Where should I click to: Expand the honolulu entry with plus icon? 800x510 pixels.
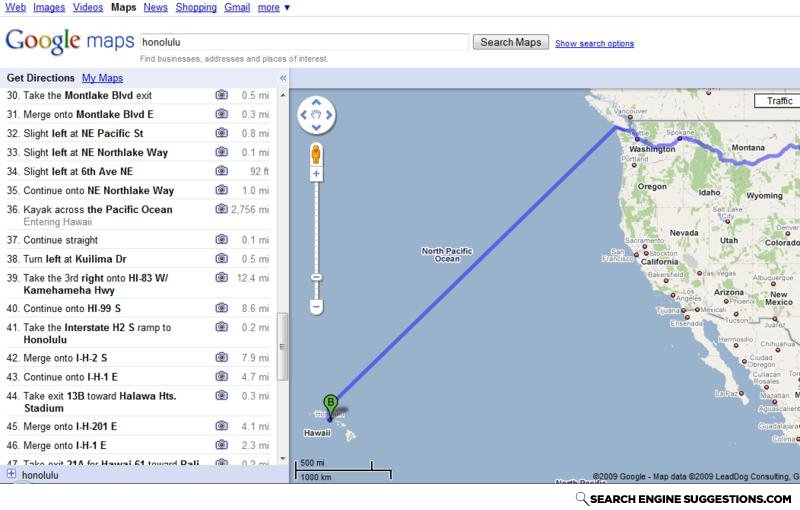click(11, 474)
